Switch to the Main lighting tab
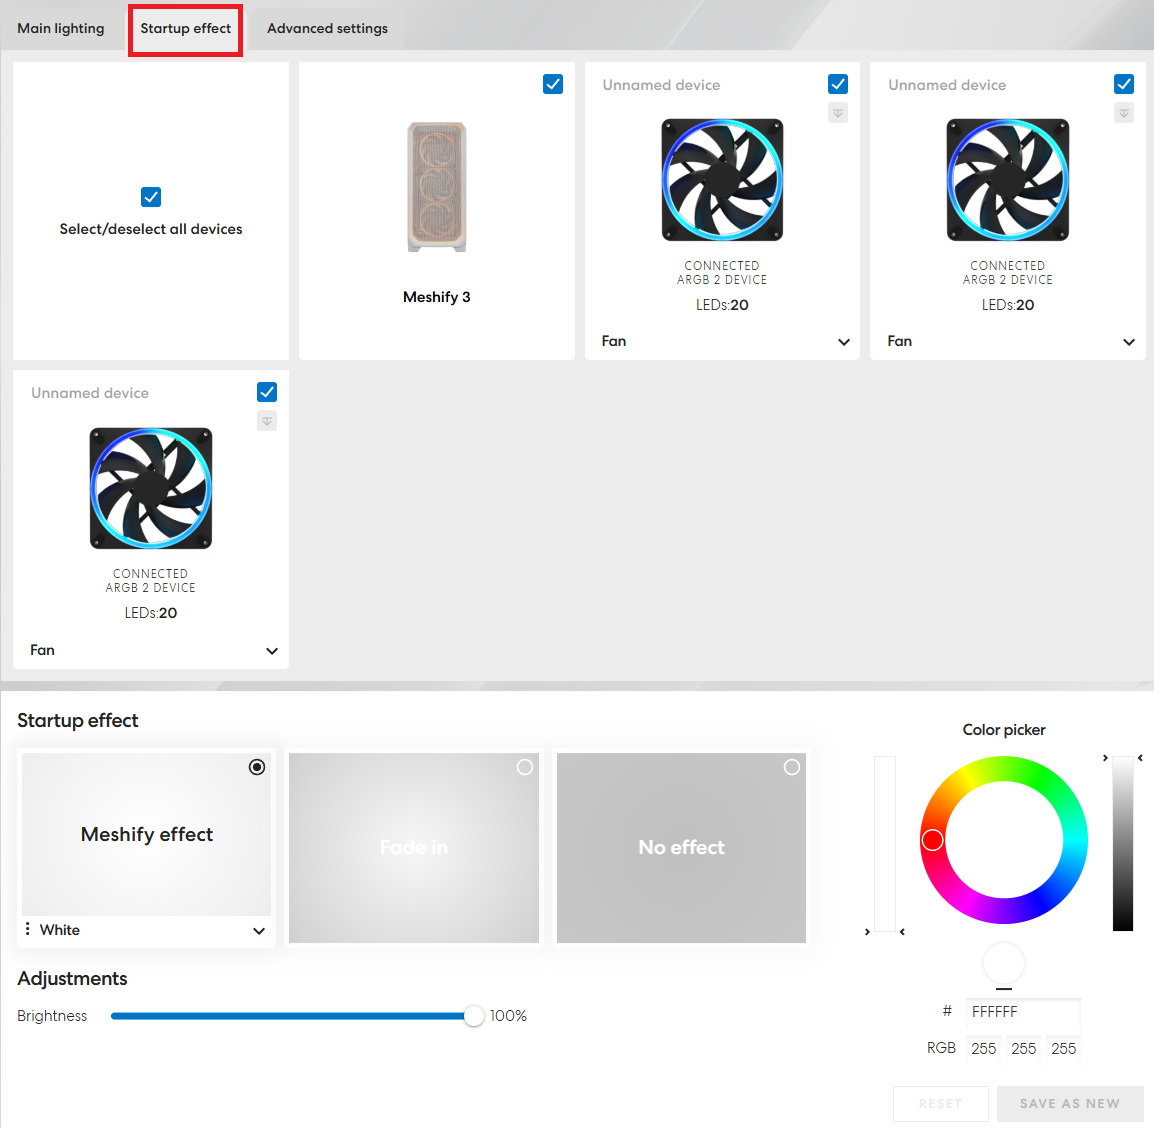Viewport: 1154px width, 1128px height. pyautogui.click(x=60, y=29)
